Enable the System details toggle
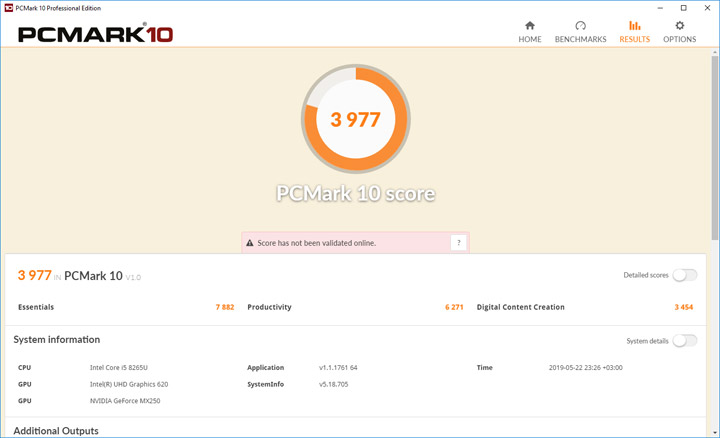Viewport: 720px width, 438px height. [x=685, y=341]
